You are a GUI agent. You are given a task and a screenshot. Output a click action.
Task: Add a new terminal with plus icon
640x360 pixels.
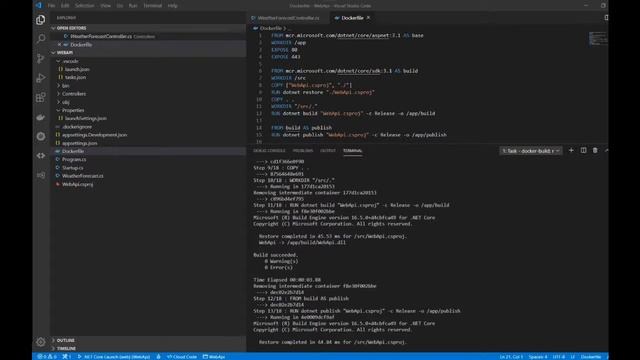pos(571,151)
